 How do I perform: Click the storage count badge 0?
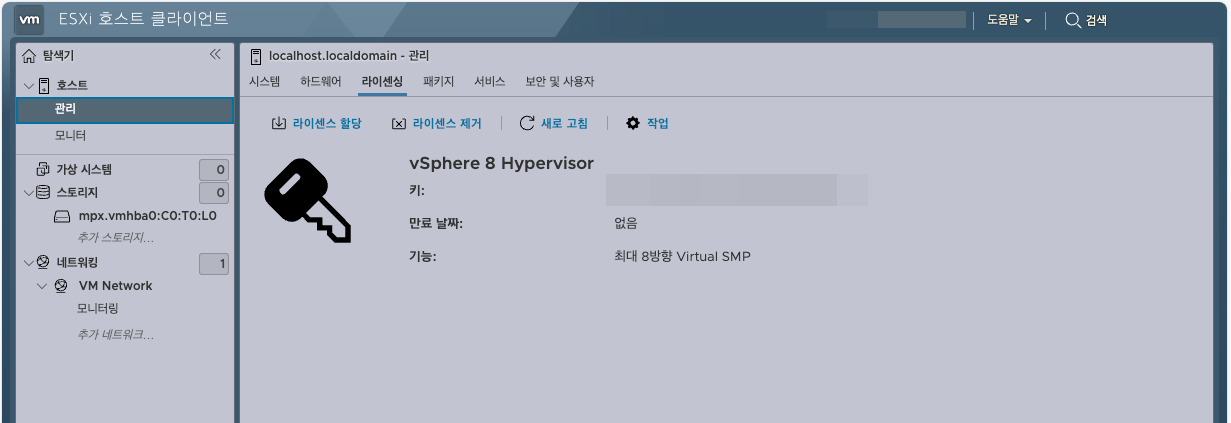(x=214, y=192)
